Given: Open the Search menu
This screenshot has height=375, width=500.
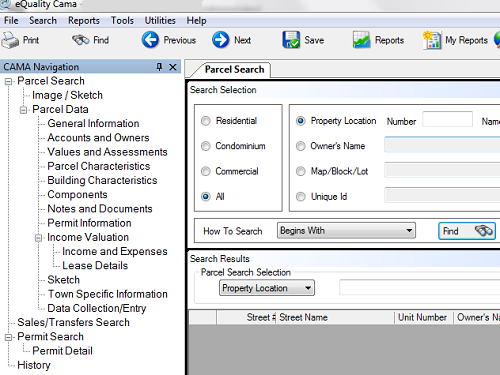Looking at the screenshot, I should pos(43,21).
